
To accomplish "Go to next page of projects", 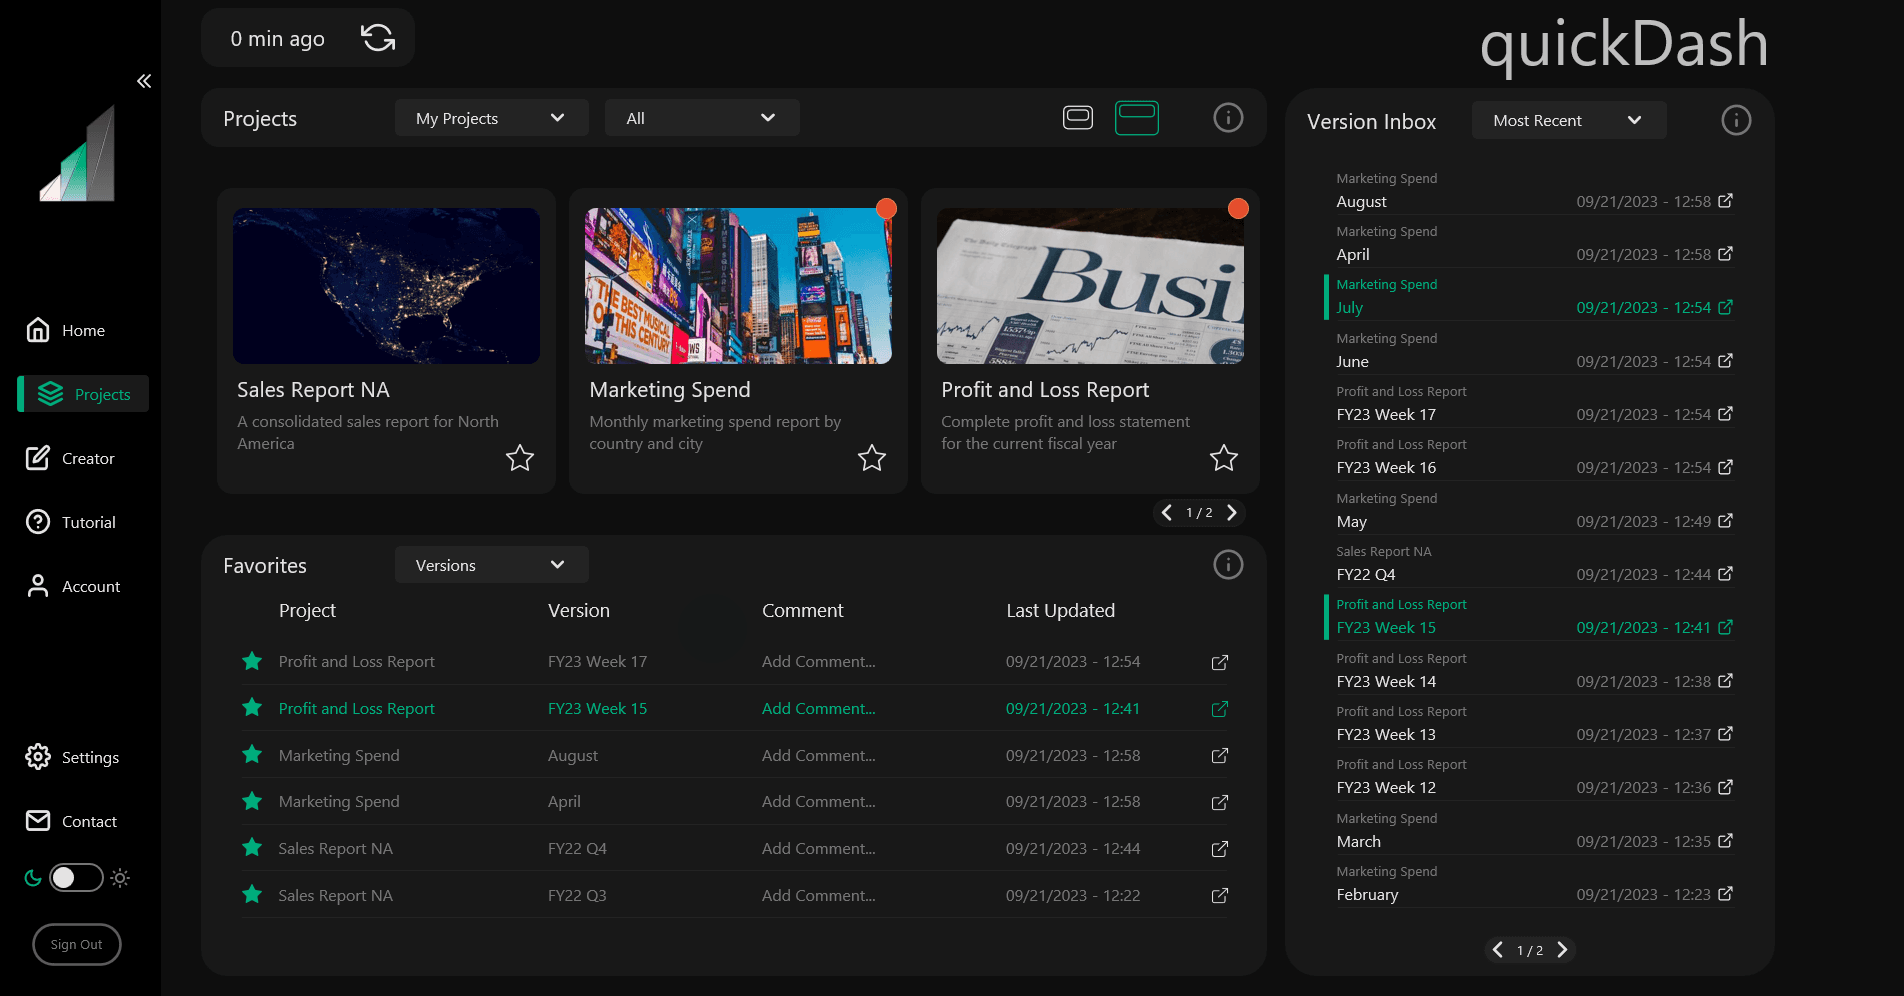I will 1232,513.
